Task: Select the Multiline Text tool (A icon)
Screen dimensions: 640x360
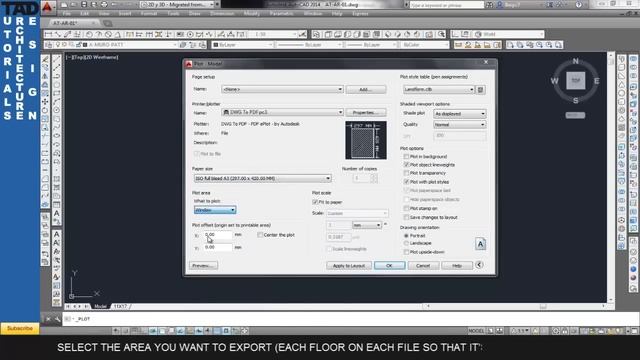Action: click(x=57, y=213)
